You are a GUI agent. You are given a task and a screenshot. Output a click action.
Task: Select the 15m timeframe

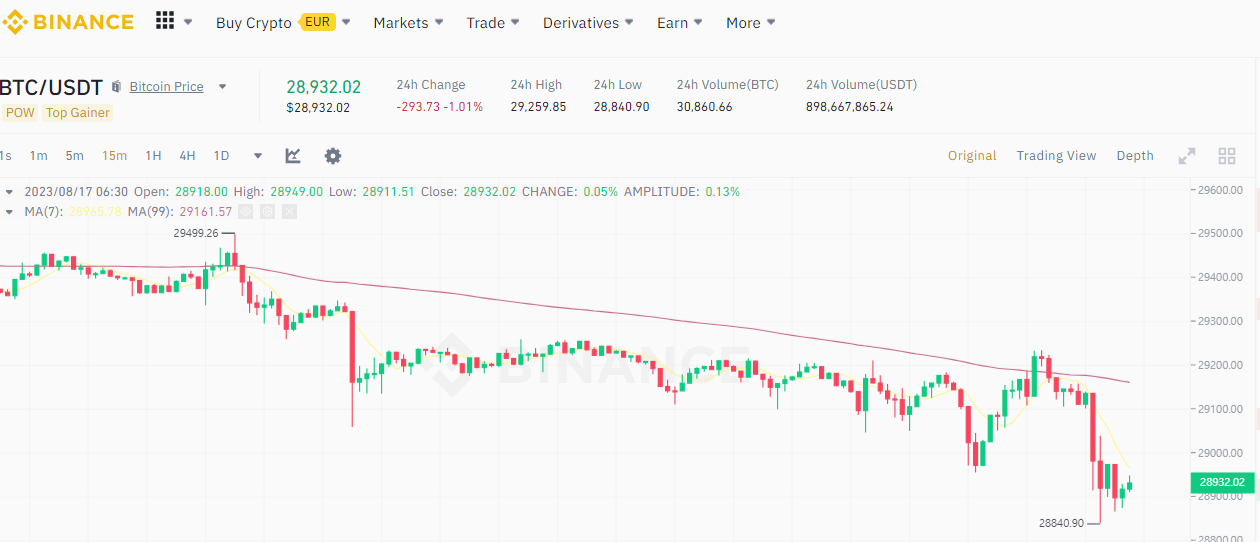point(114,155)
